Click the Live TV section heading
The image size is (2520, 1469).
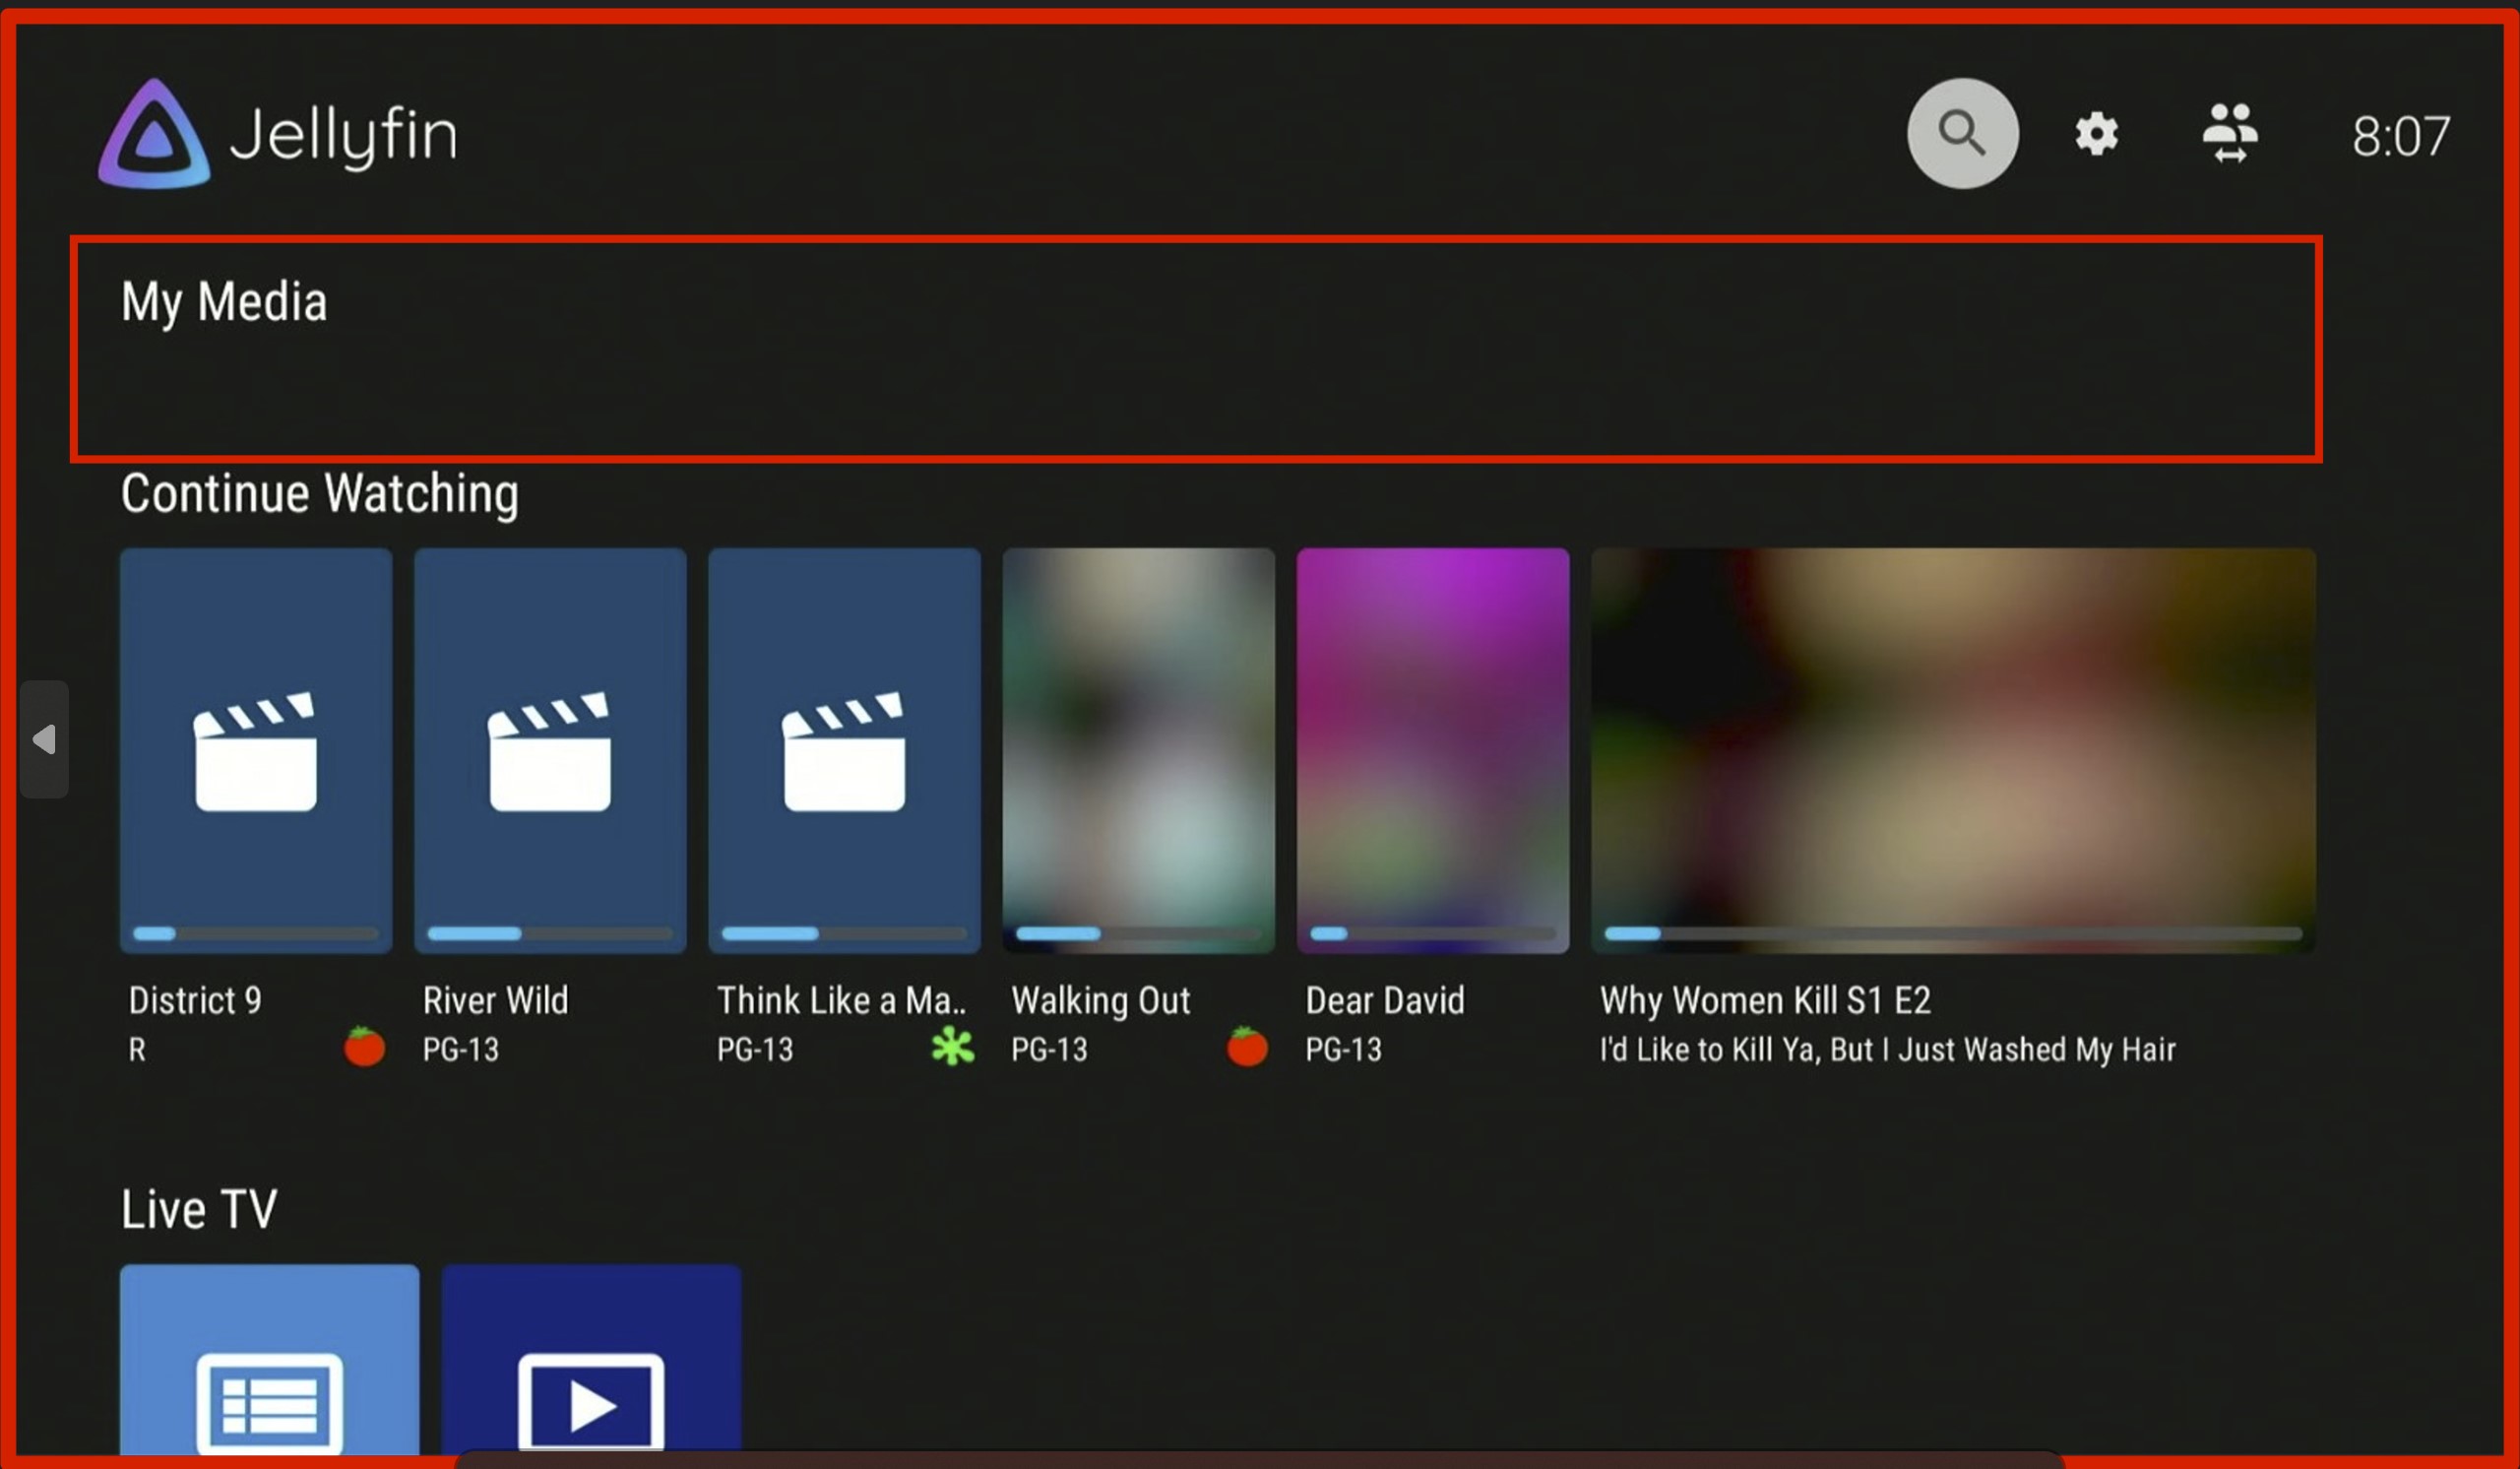(x=199, y=1210)
